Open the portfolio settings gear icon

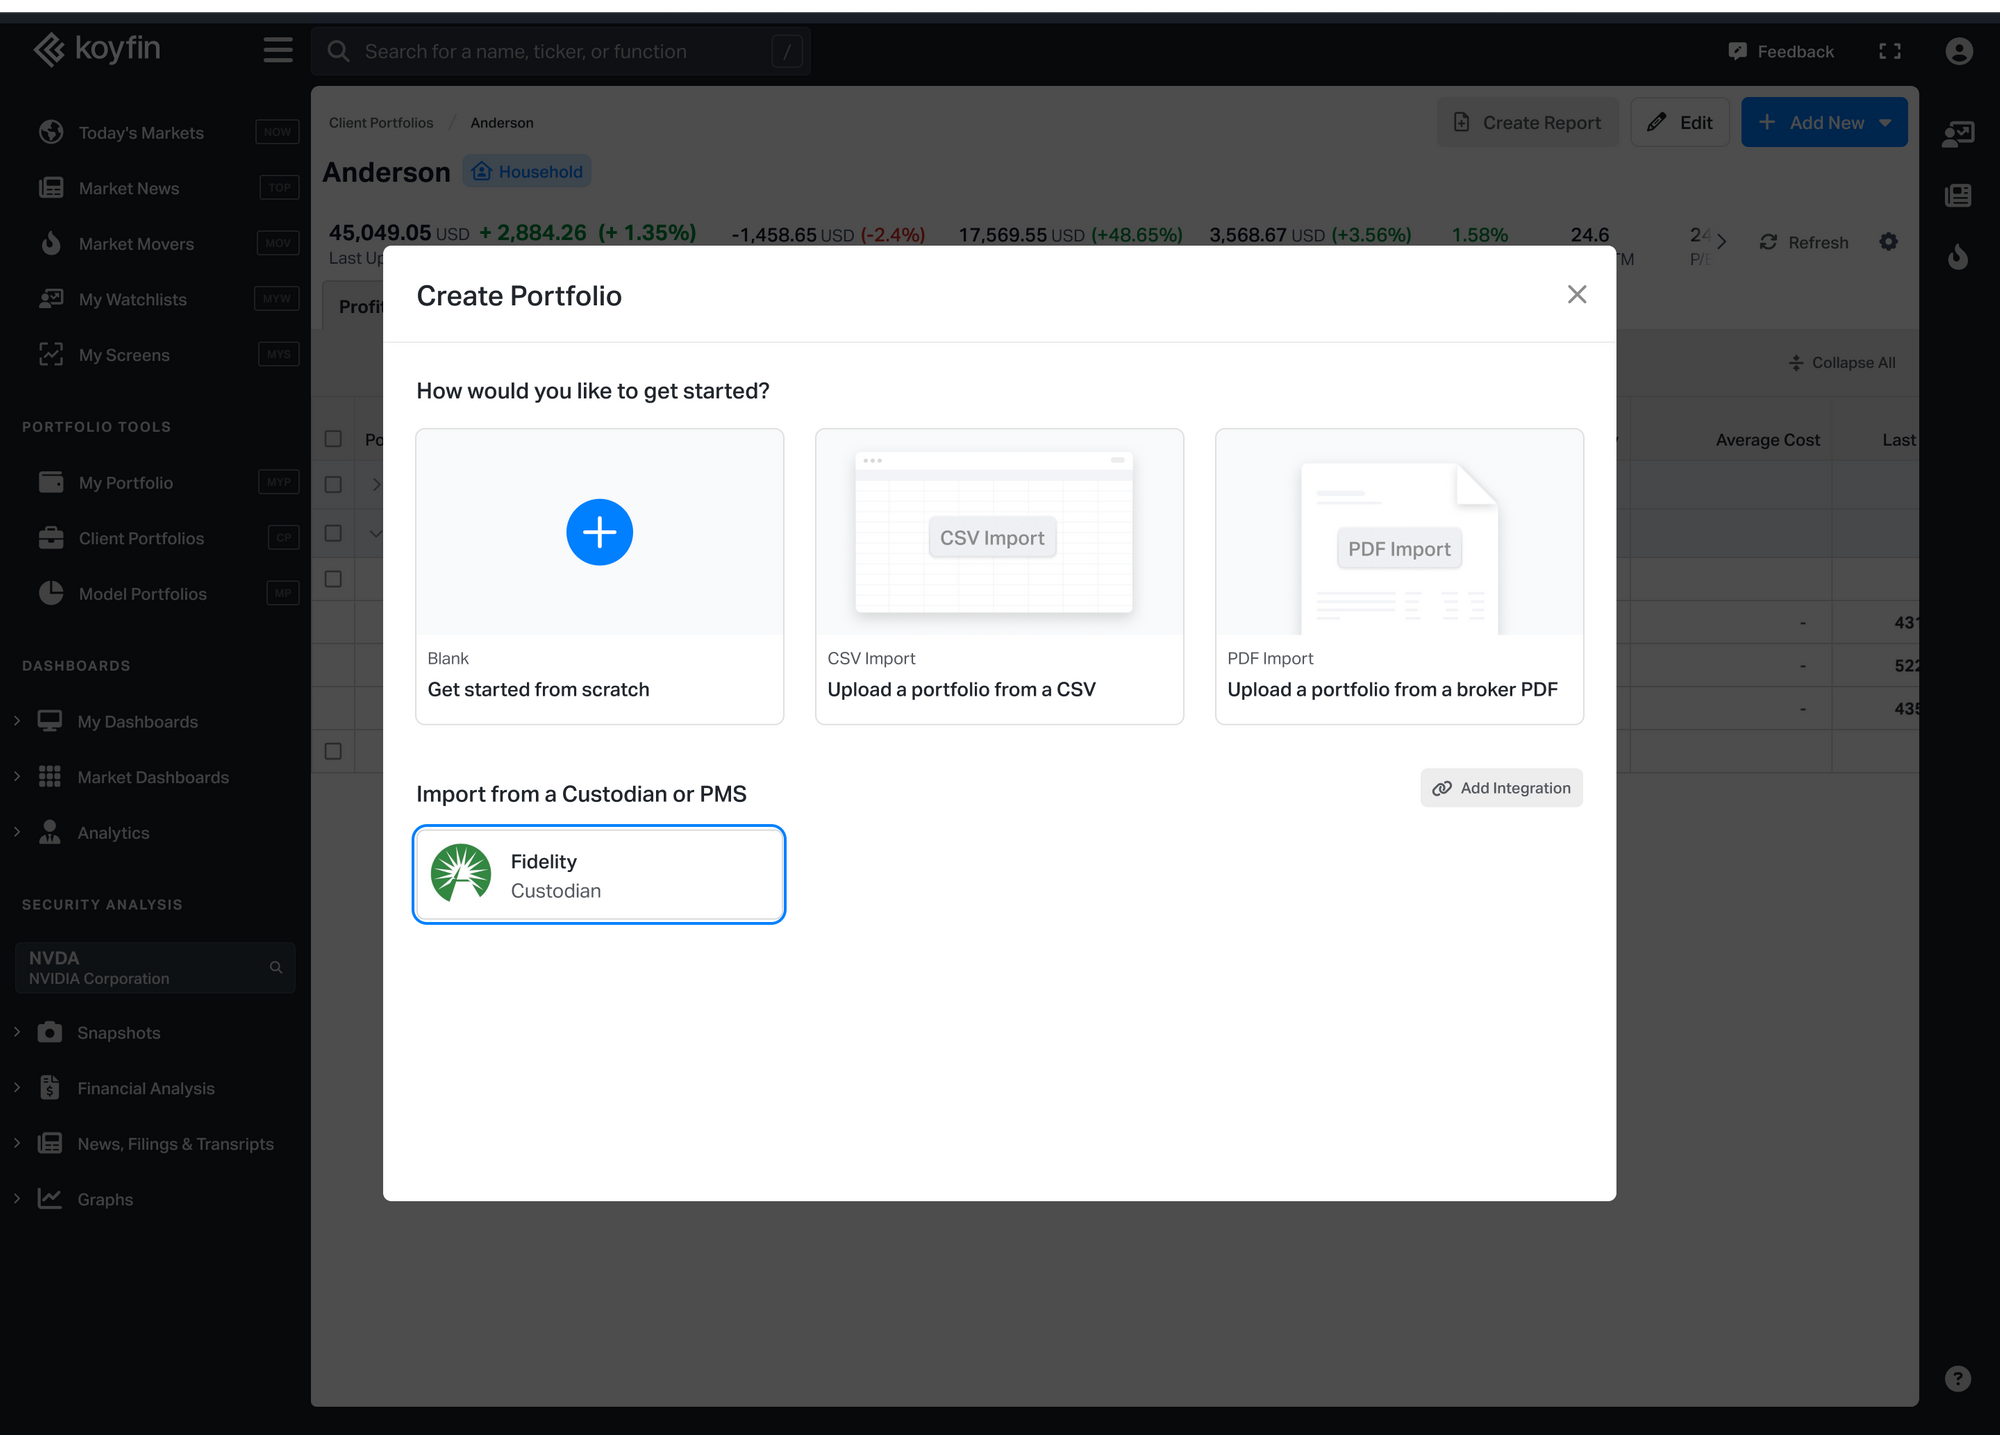pyautogui.click(x=1888, y=242)
